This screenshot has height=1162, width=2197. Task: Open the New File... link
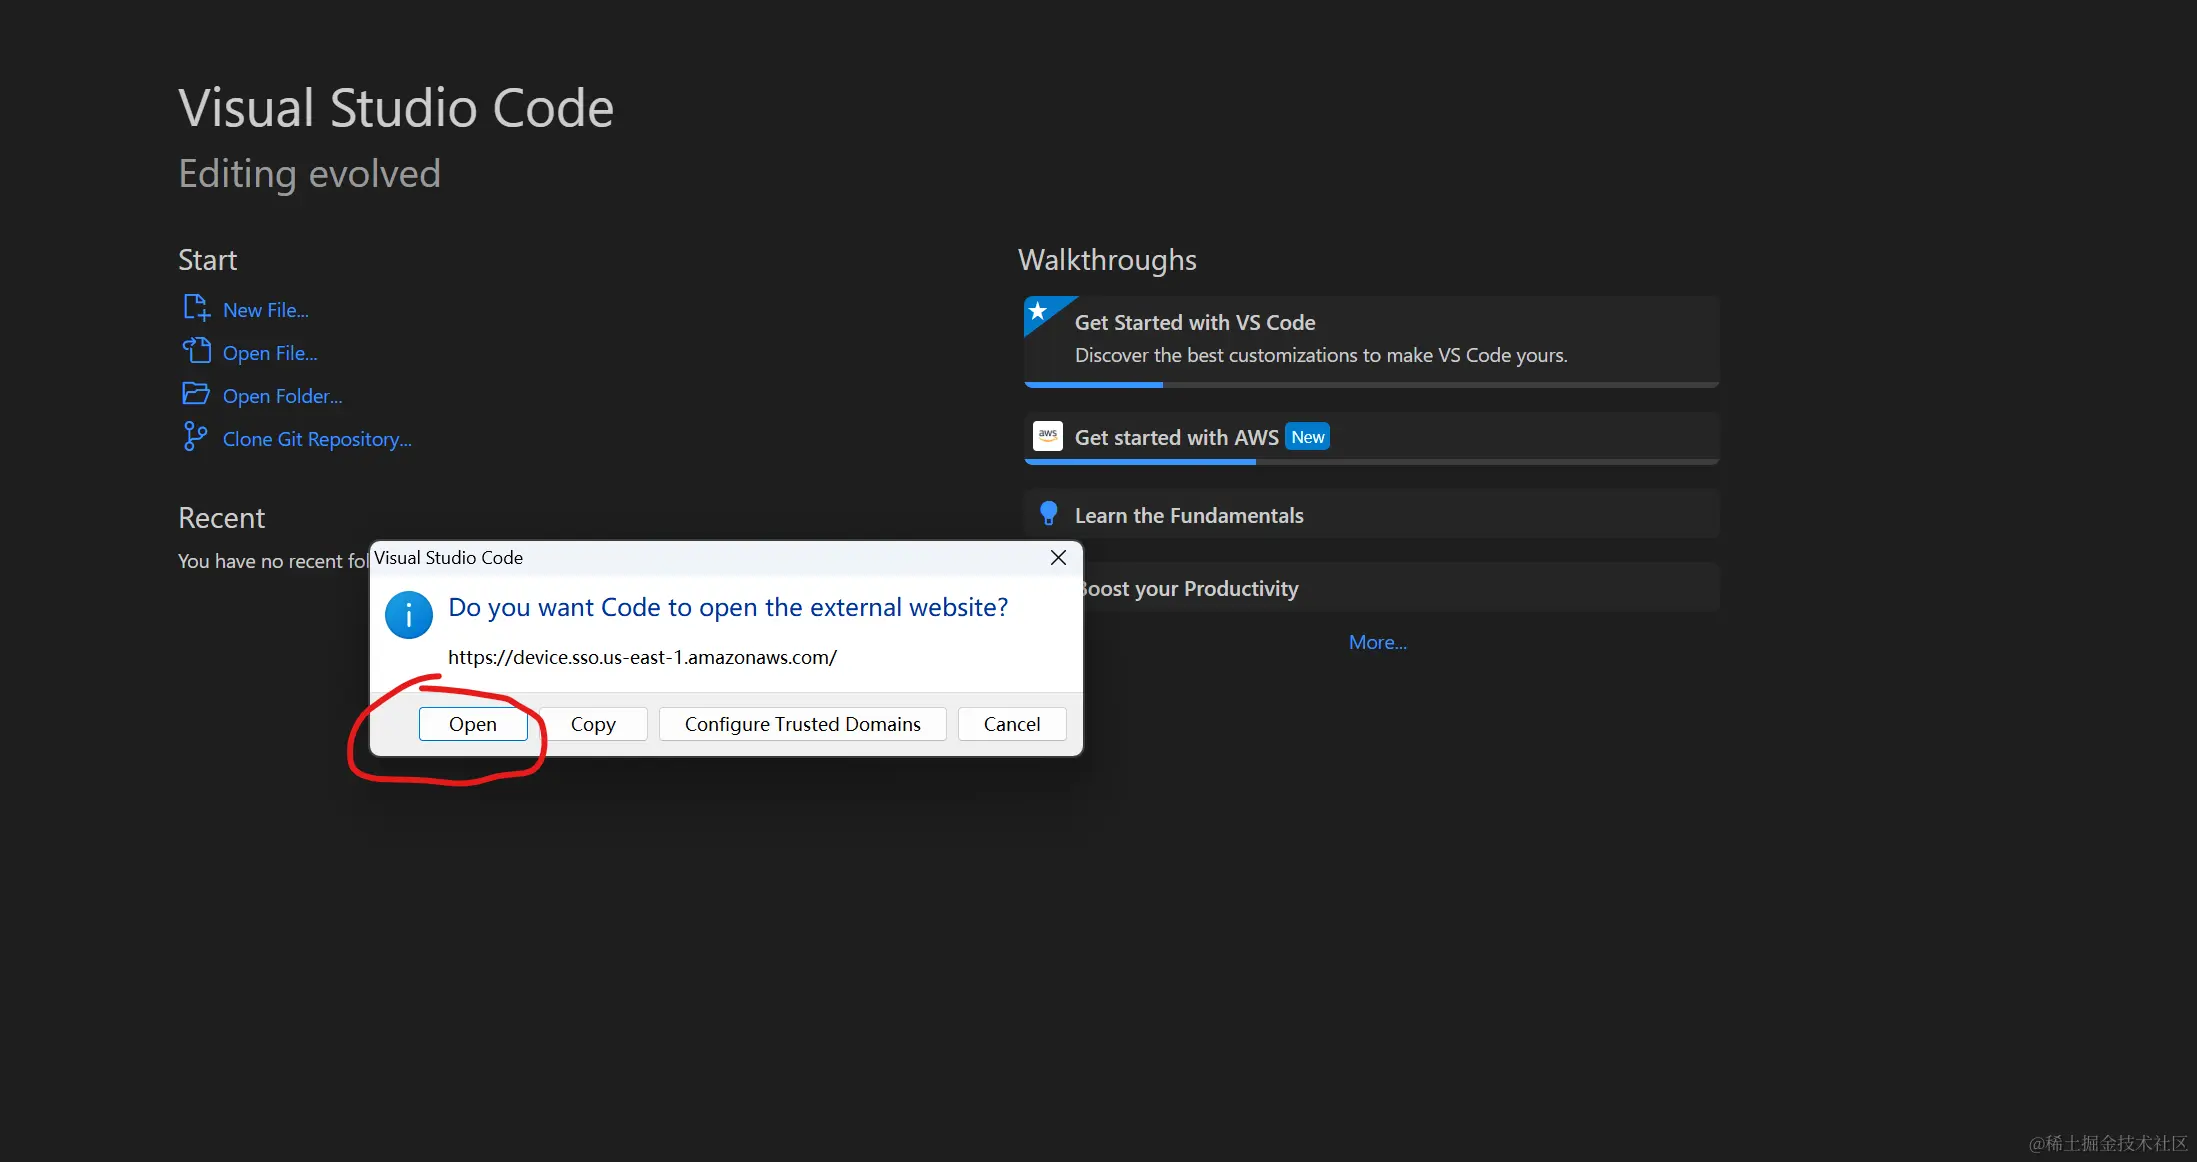(x=265, y=310)
